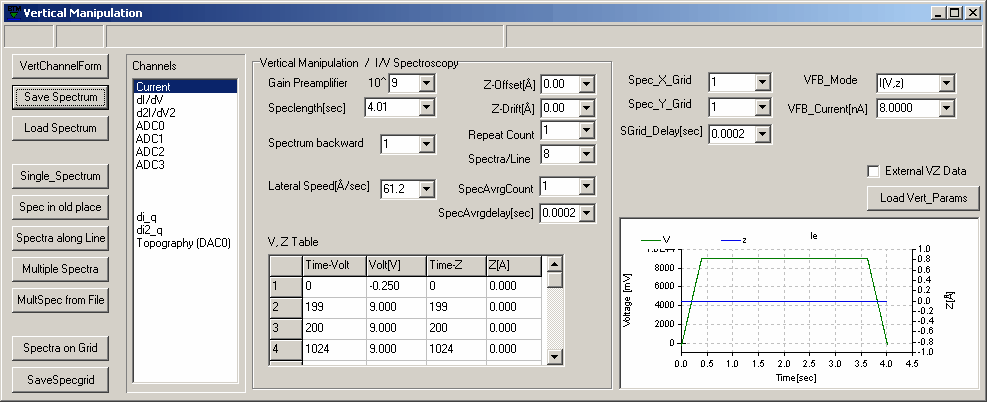987x402 pixels.
Task: Open the Spectra/Line dropdown arrow
Action: tap(587, 154)
